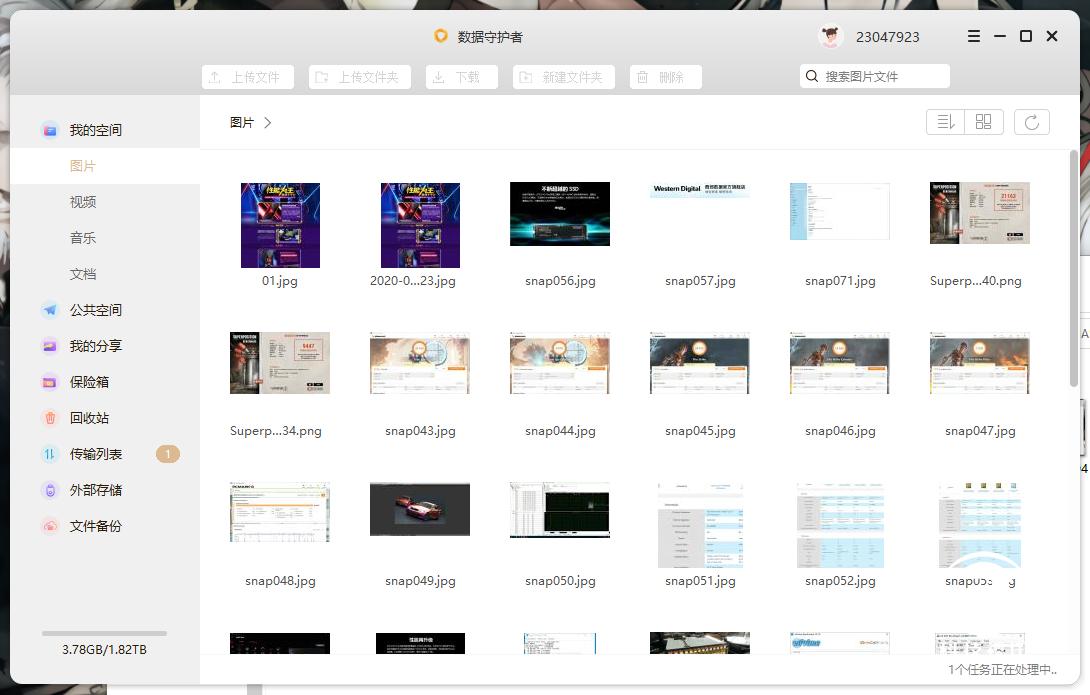Select the snap046.jpg thumbnail
The height and width of the screenshot is (695, 1090).
click(x=840, y=363)
